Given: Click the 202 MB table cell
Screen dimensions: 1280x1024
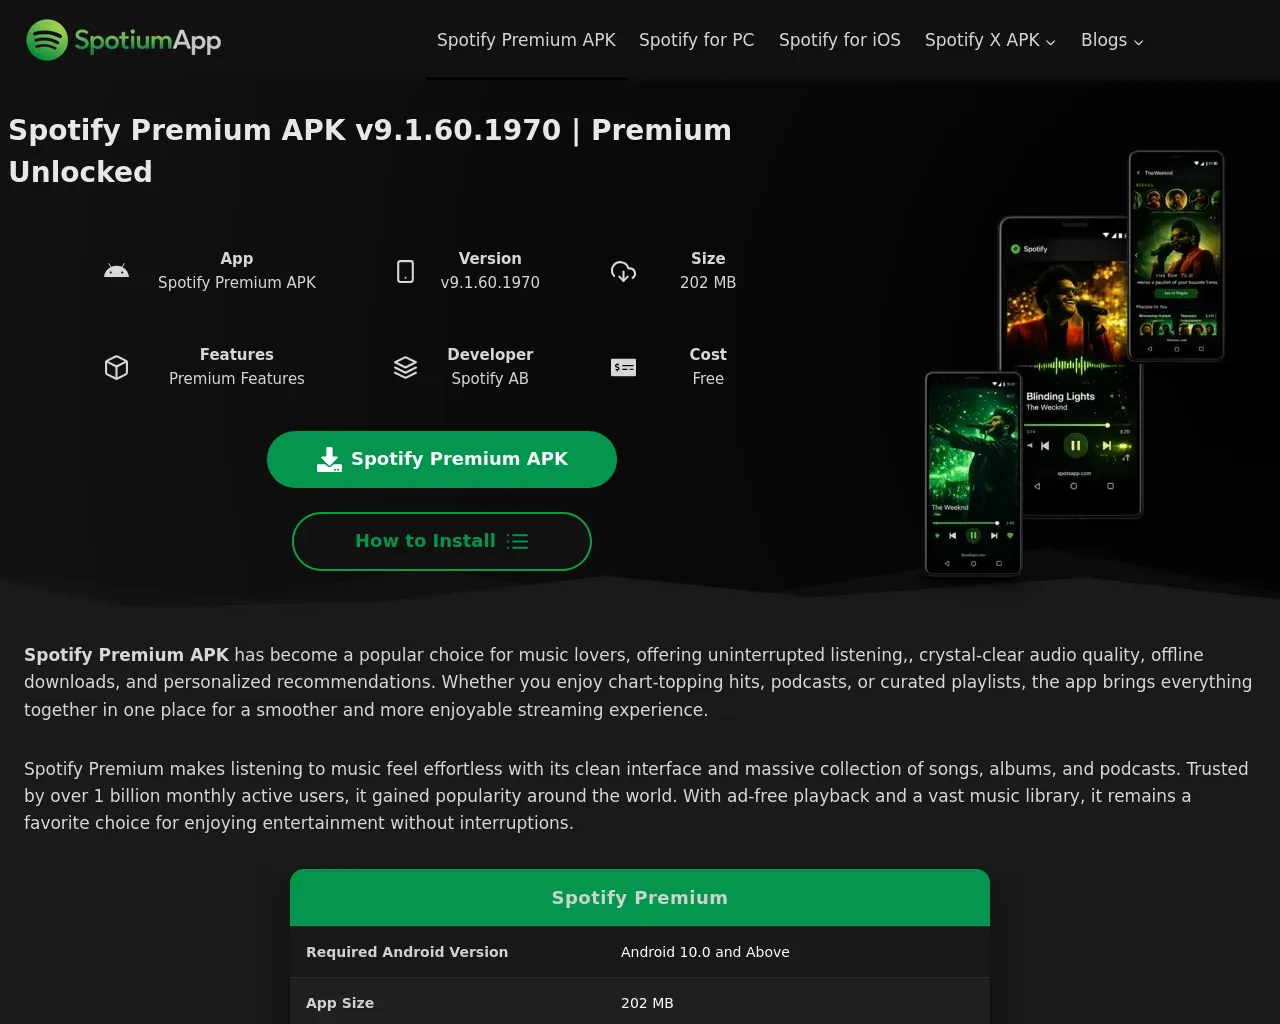Looking at the screenshot, I should (647, 1003).
